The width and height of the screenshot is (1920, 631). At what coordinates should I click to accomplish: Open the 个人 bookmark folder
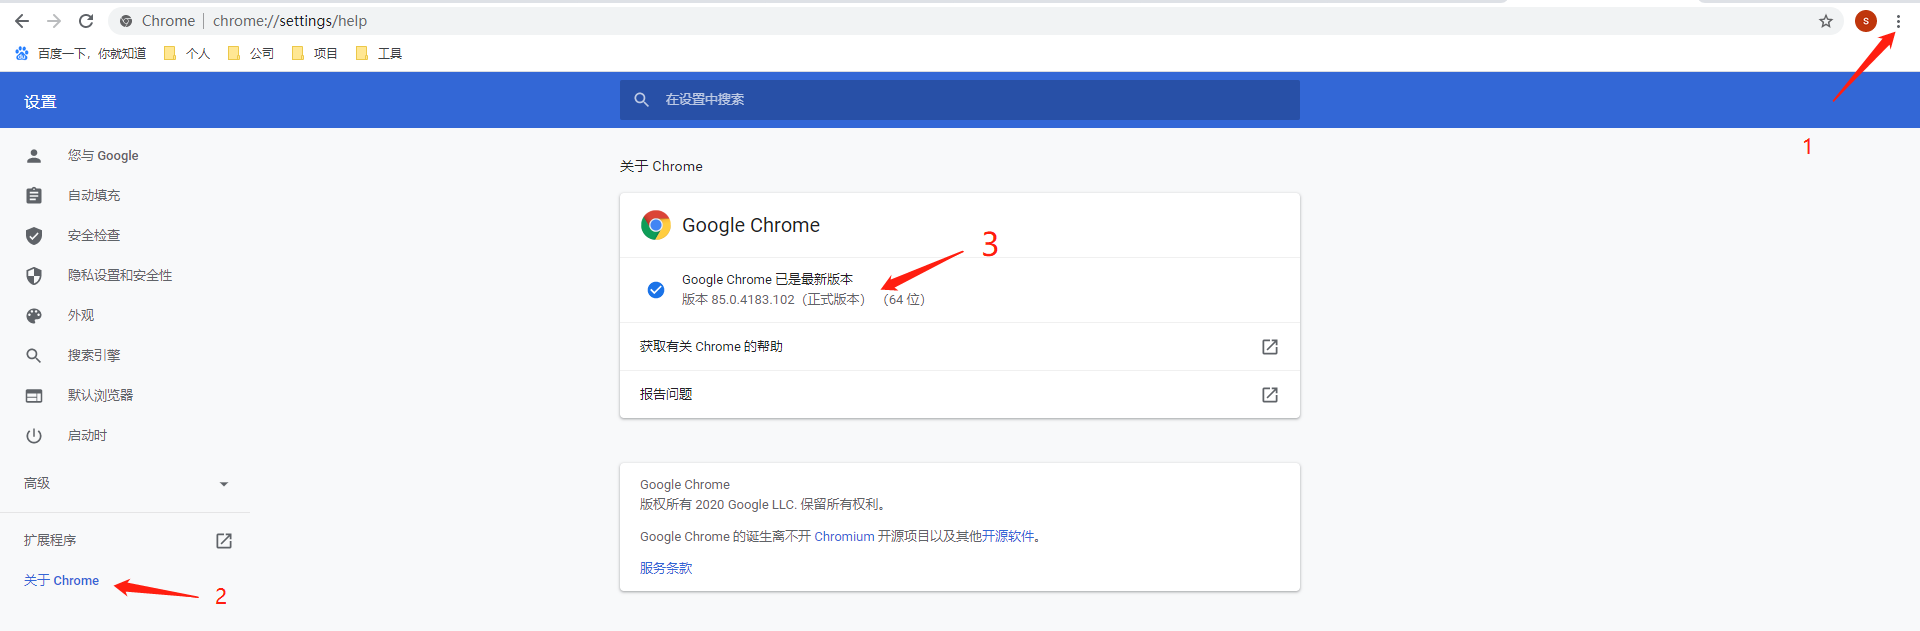click(x=187, y=53)
